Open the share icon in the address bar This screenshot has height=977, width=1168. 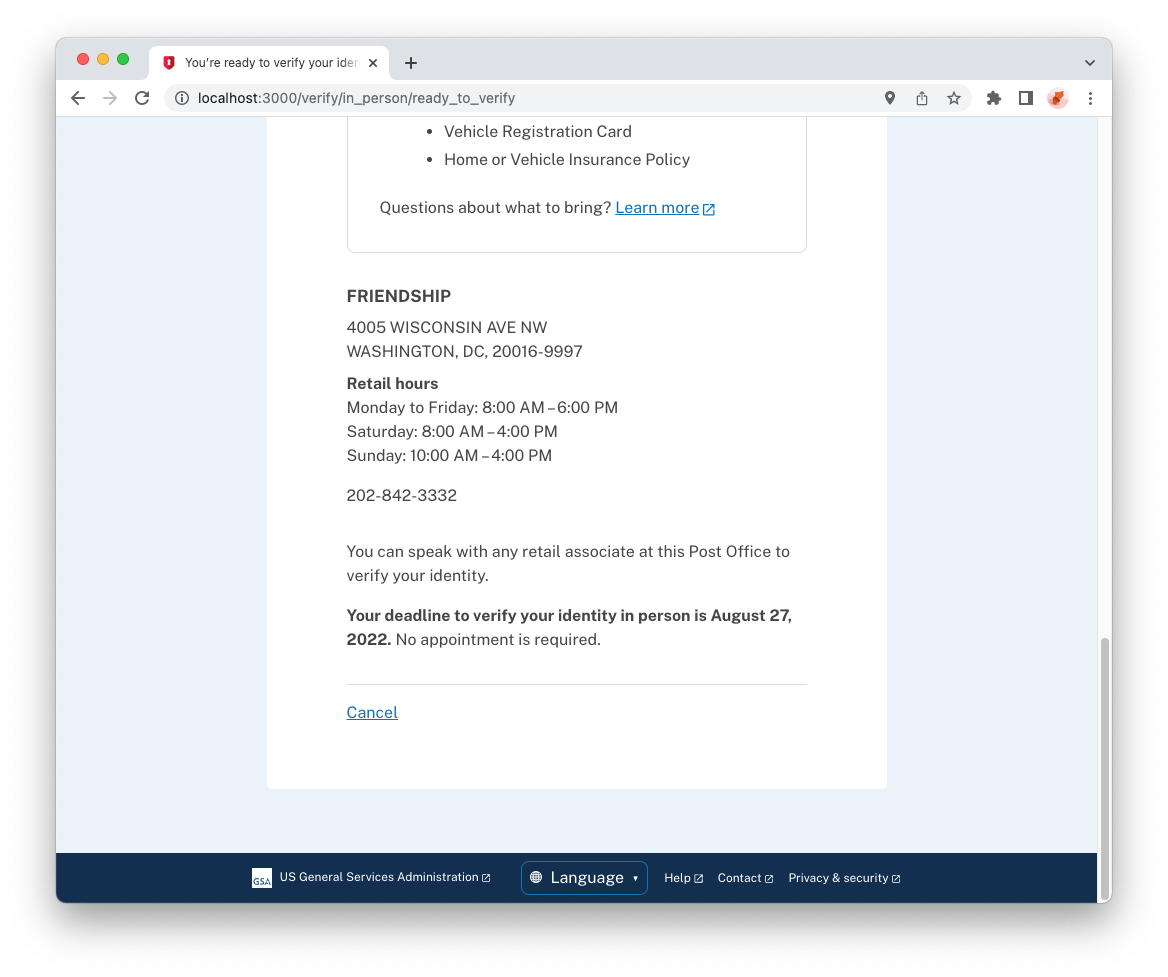click(x=921, y=98)
